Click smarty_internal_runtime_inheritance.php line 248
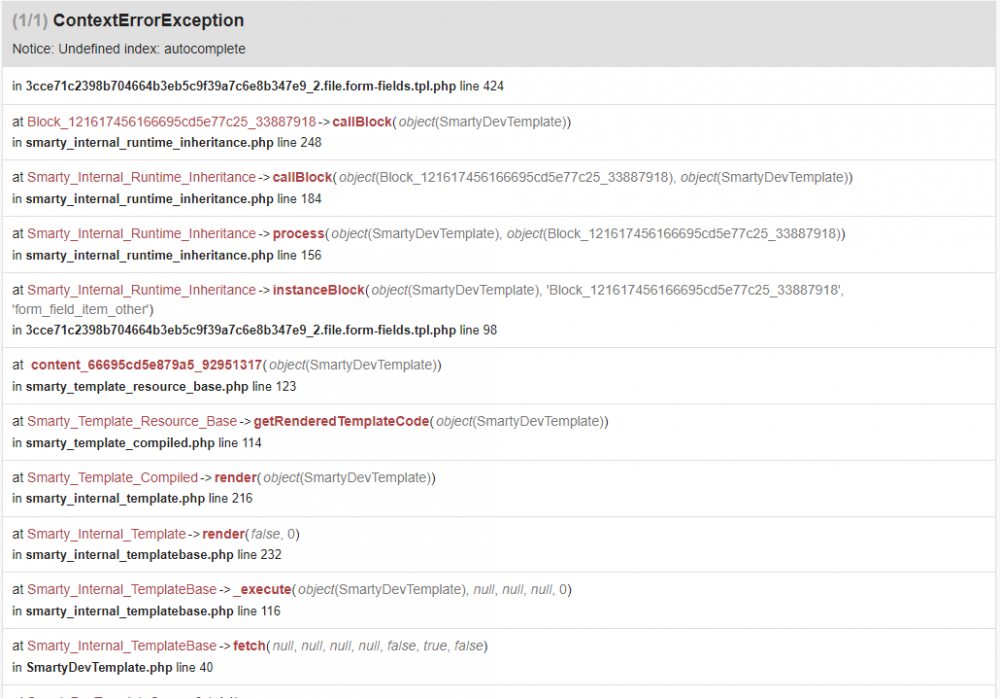Viewport: 1000px width, 699px height. point(173,143)
